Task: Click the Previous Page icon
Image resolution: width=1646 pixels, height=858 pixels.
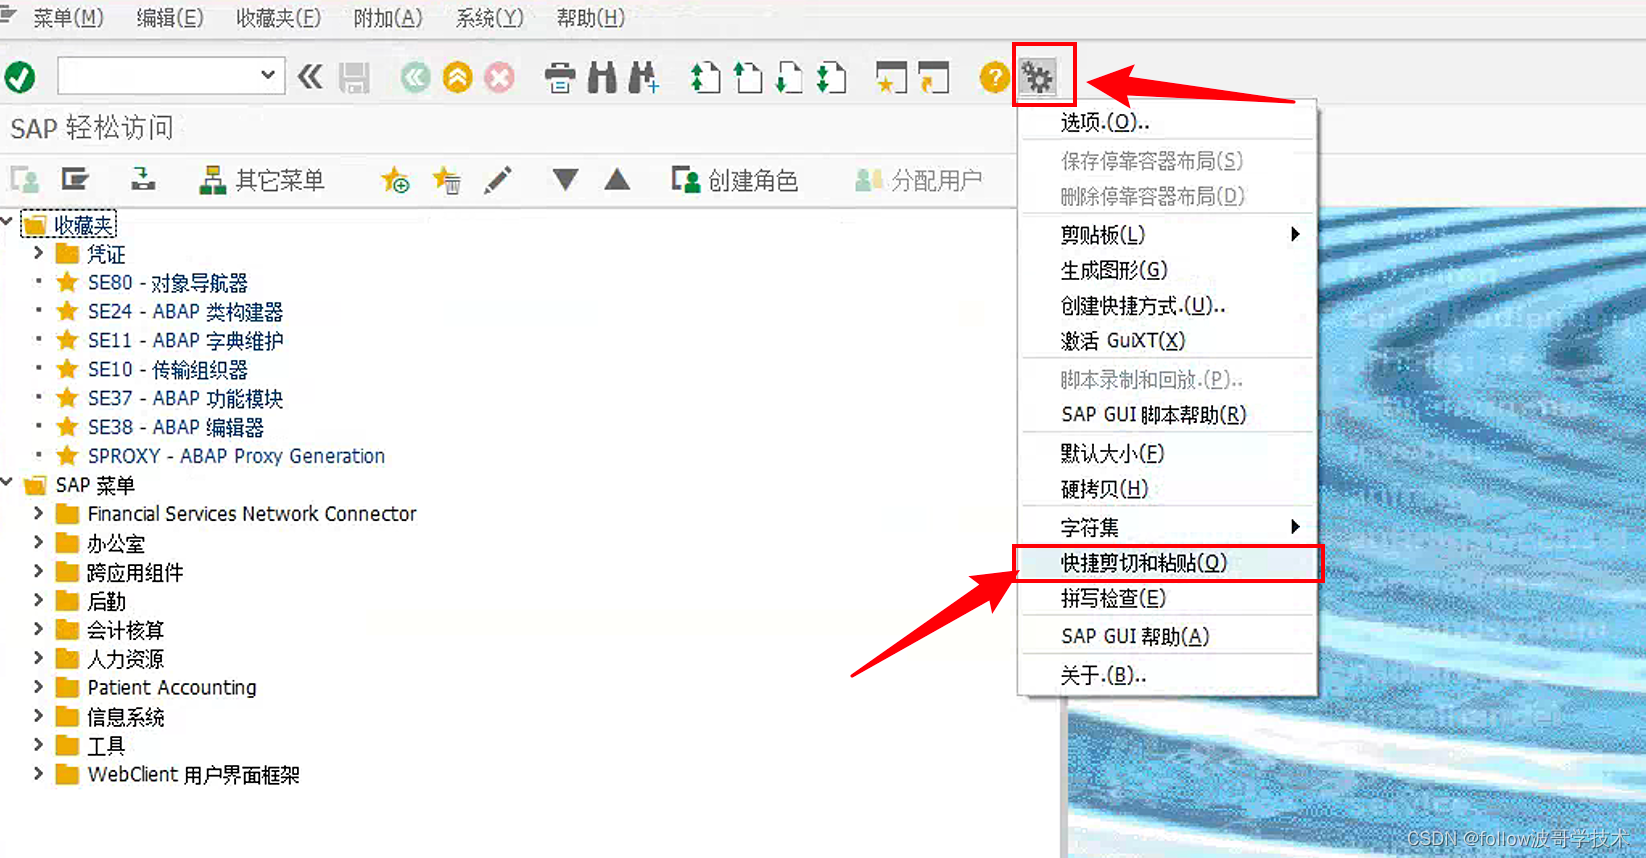Action: pyautogui.click(x=747, y=77)
